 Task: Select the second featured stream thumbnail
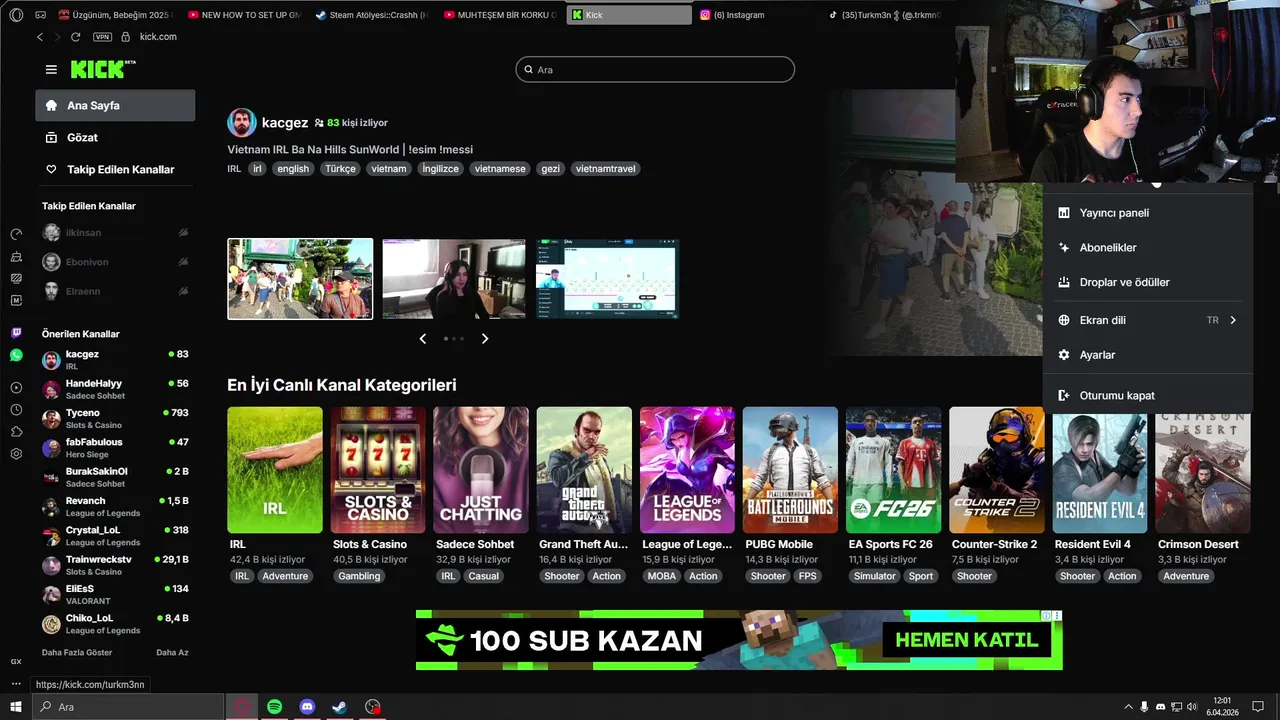coord(454,279)
